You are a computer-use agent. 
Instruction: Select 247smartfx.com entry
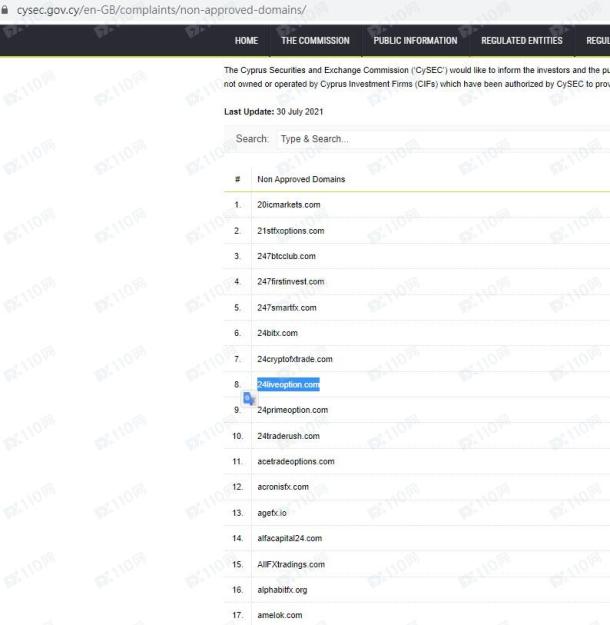(x=287, y=308)
